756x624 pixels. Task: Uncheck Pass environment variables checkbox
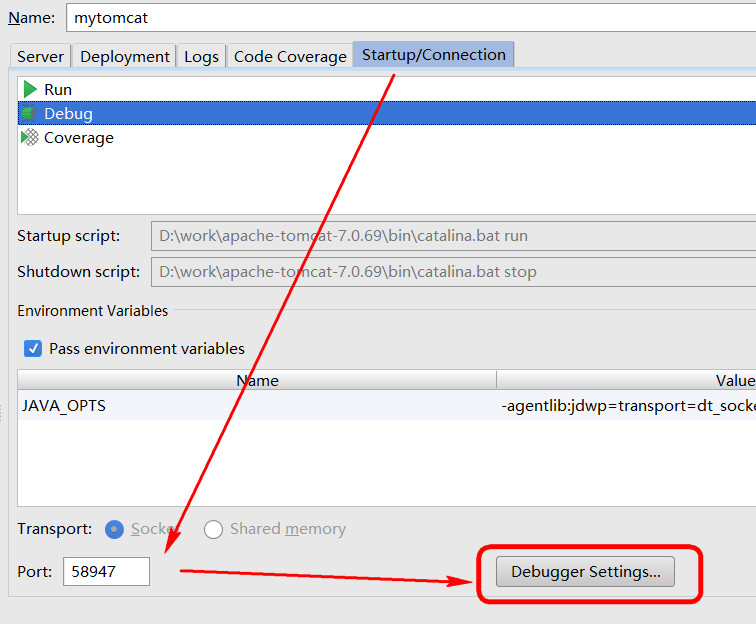33,348
